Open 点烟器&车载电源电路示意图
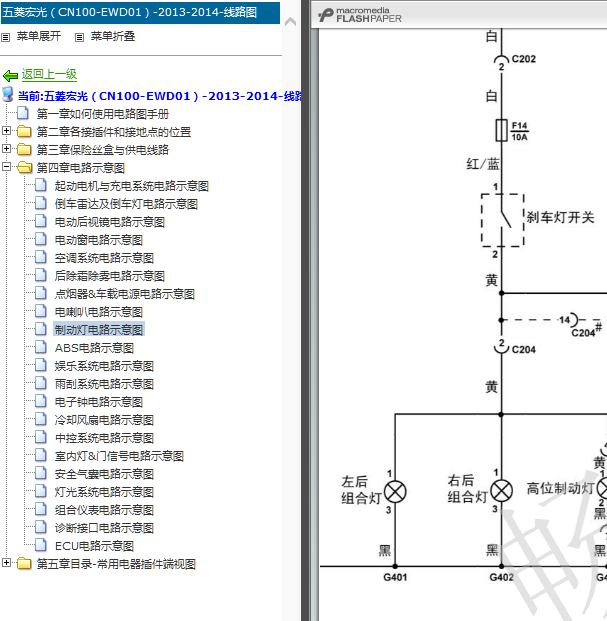The height and width of the screenshot is (621, 607). (x=125, y=294)
